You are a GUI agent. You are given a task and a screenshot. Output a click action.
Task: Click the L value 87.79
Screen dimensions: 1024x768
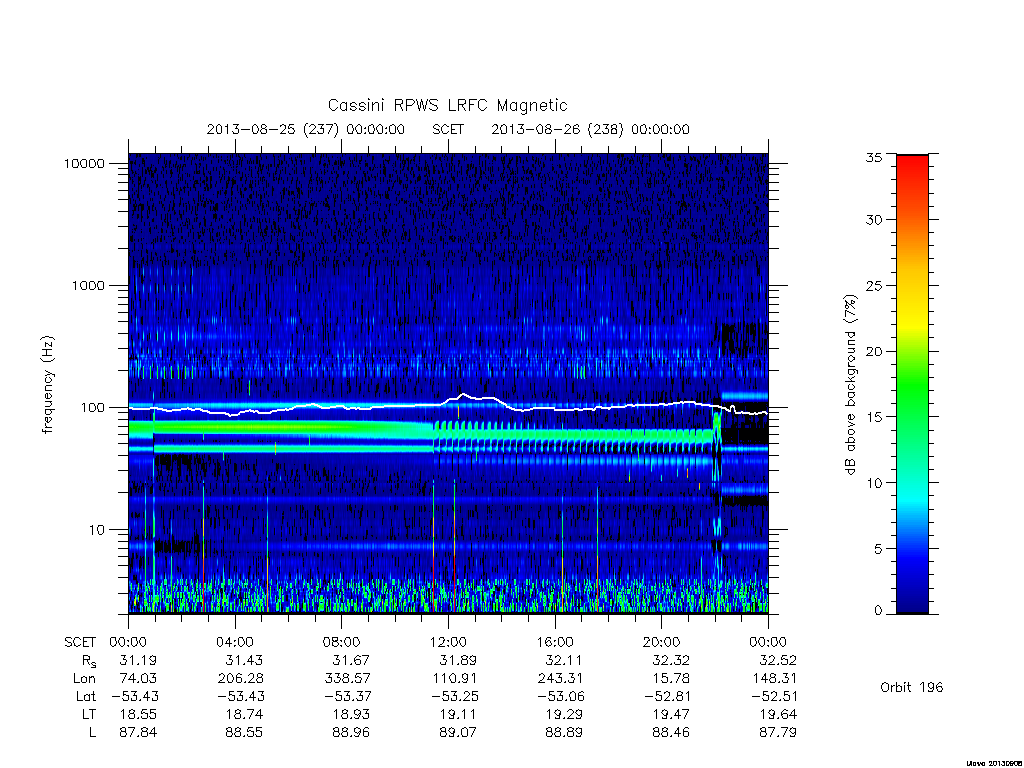778,733
